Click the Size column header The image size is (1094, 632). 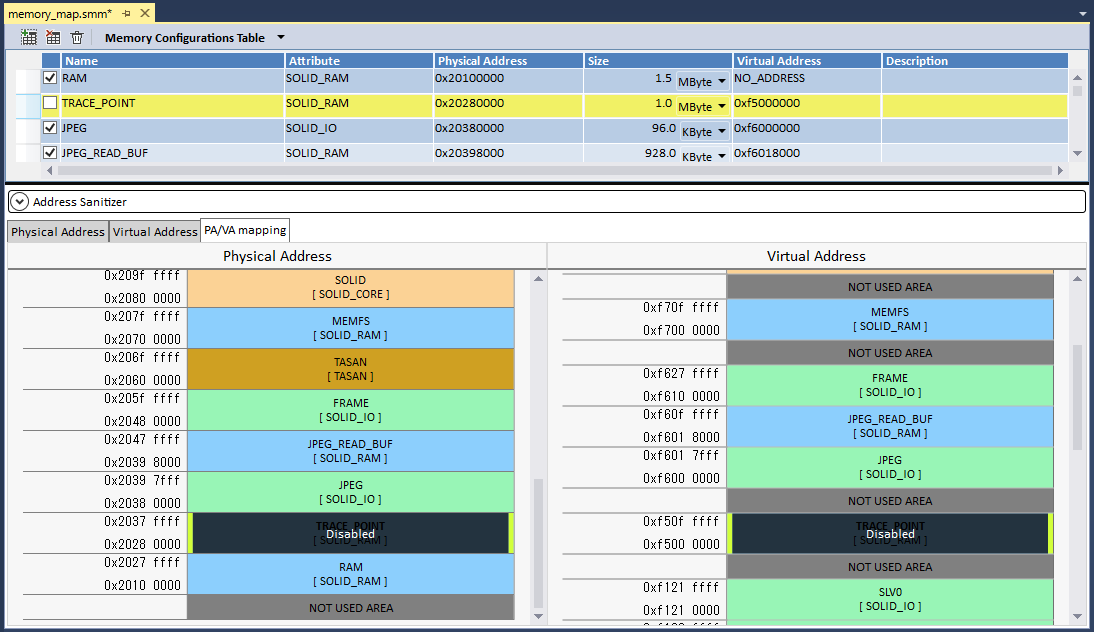pyautogui.click(x=658, y=61)
